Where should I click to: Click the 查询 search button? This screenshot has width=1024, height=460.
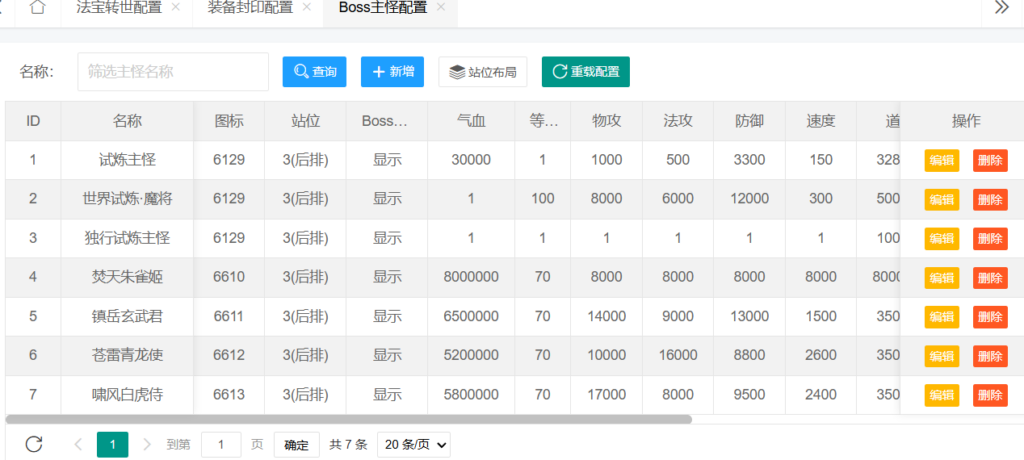(x=314, y=72)
